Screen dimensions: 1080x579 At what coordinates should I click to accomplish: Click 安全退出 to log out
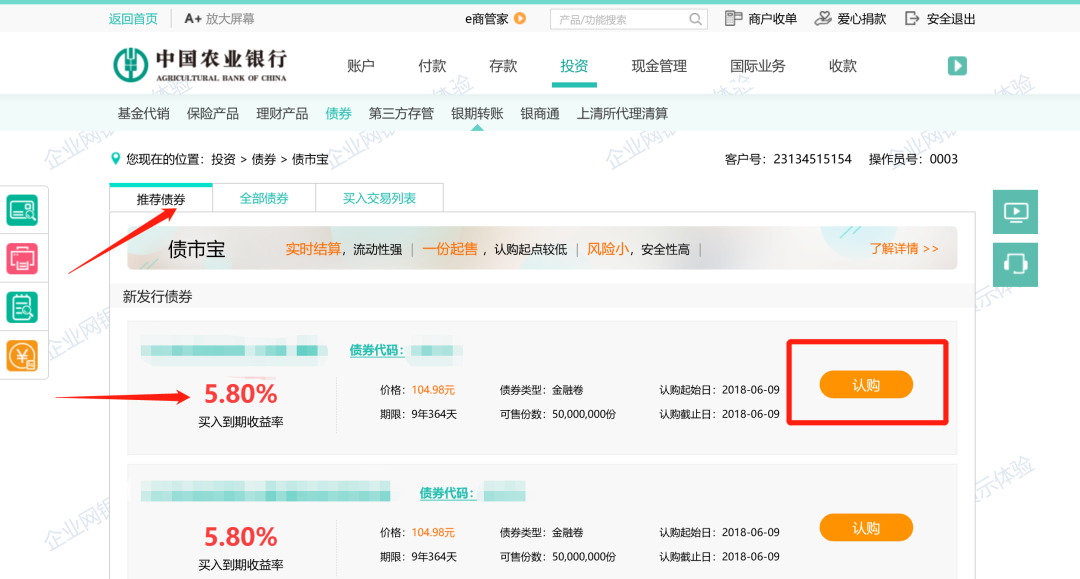coord(940,19)
